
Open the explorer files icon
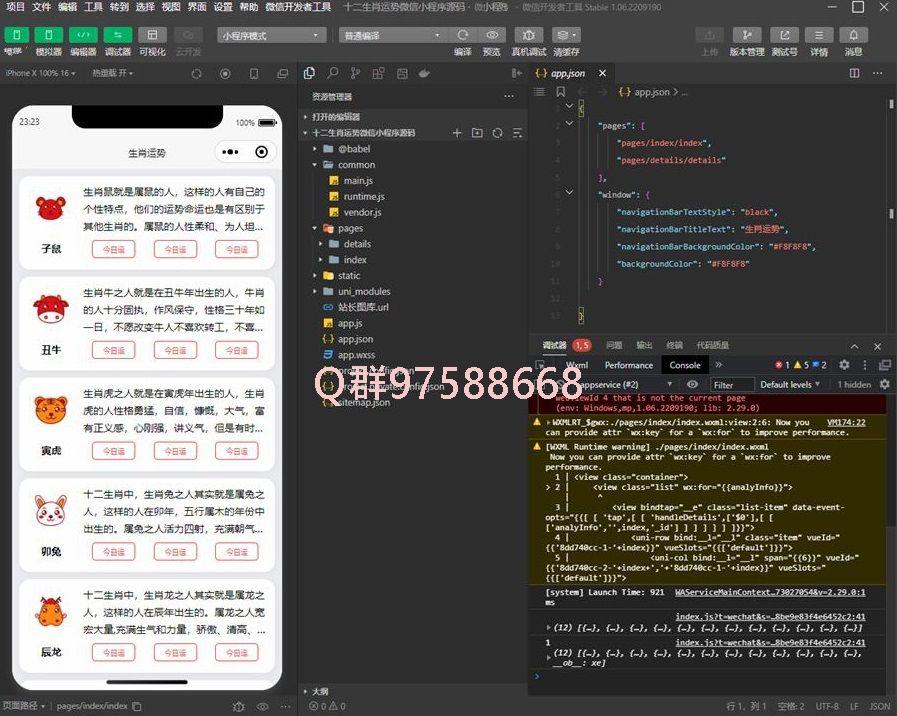click(x=309, y=73)
